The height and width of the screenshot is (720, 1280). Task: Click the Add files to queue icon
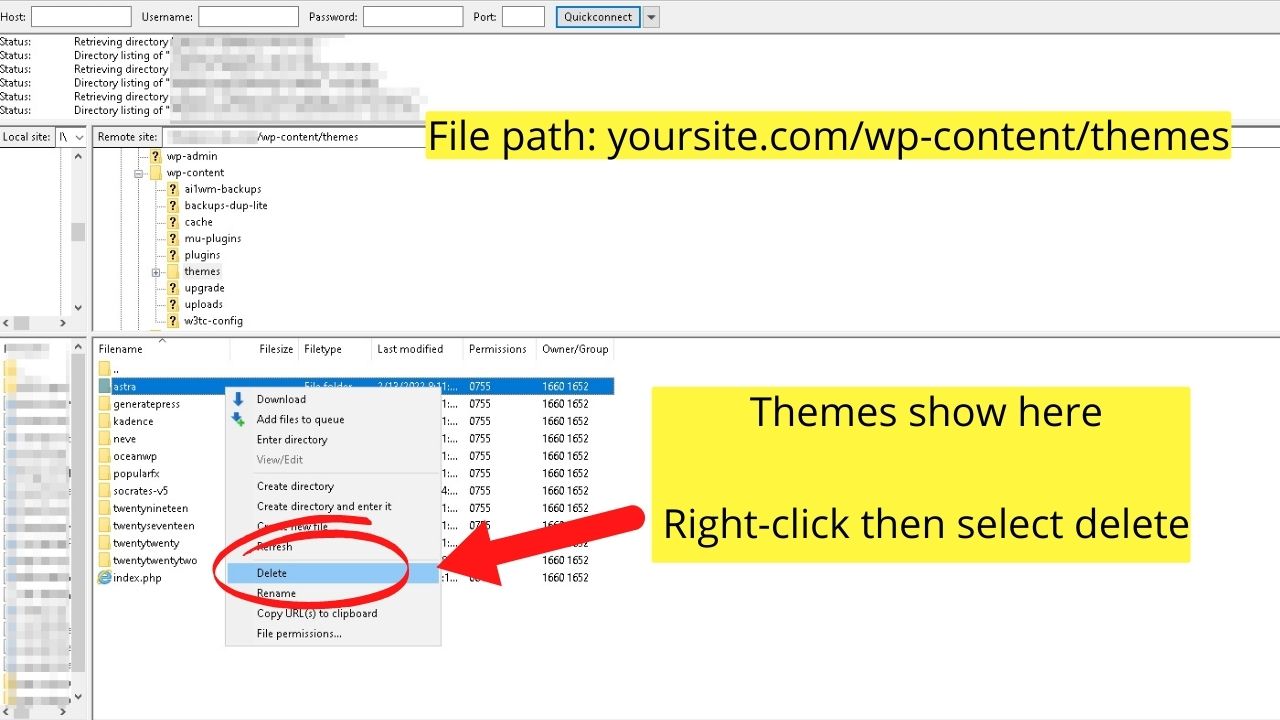coord(238,419)
